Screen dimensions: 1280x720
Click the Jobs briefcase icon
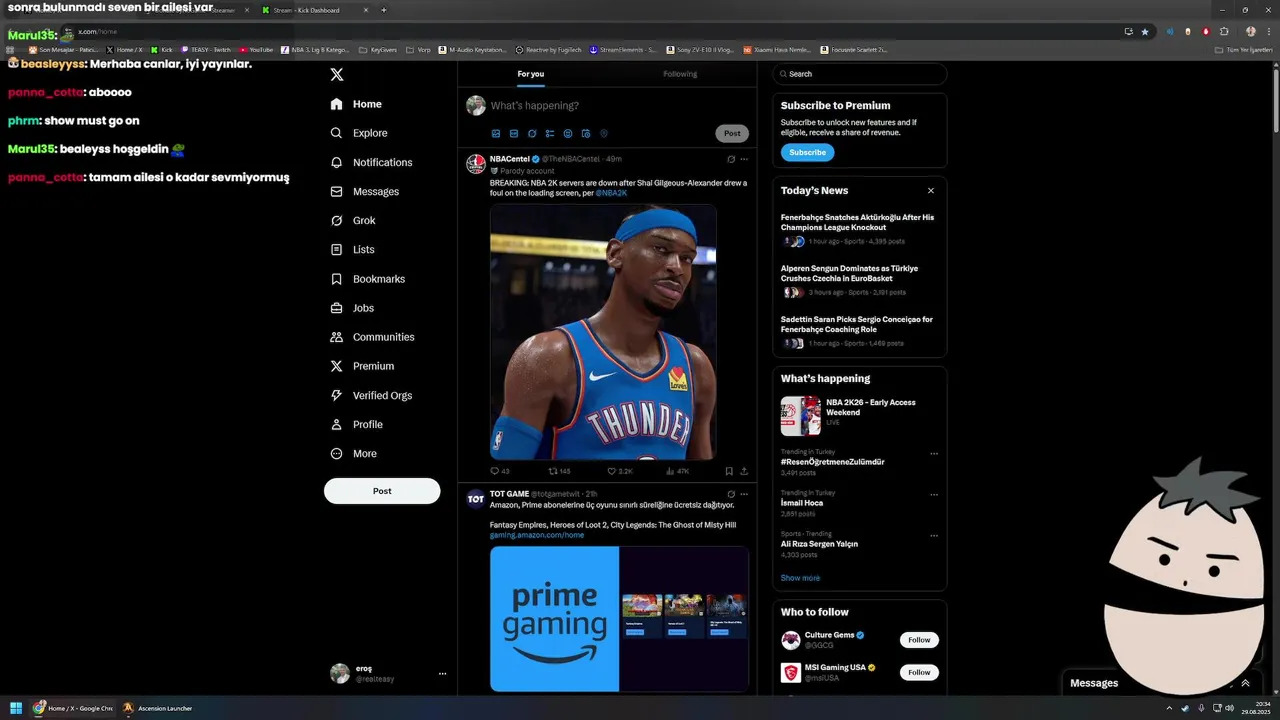(337, 308)
